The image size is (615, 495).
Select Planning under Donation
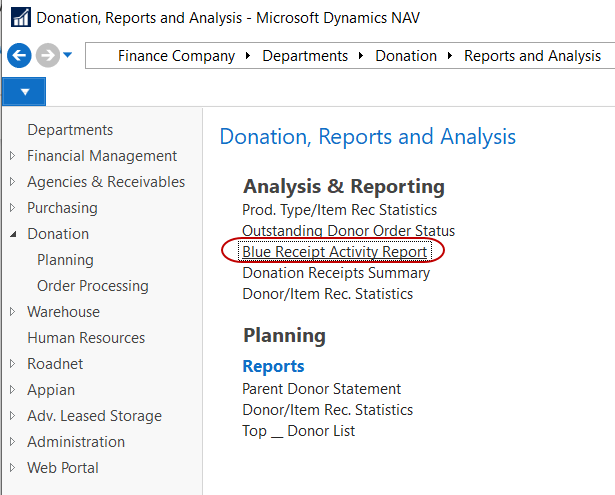[65, 260]
